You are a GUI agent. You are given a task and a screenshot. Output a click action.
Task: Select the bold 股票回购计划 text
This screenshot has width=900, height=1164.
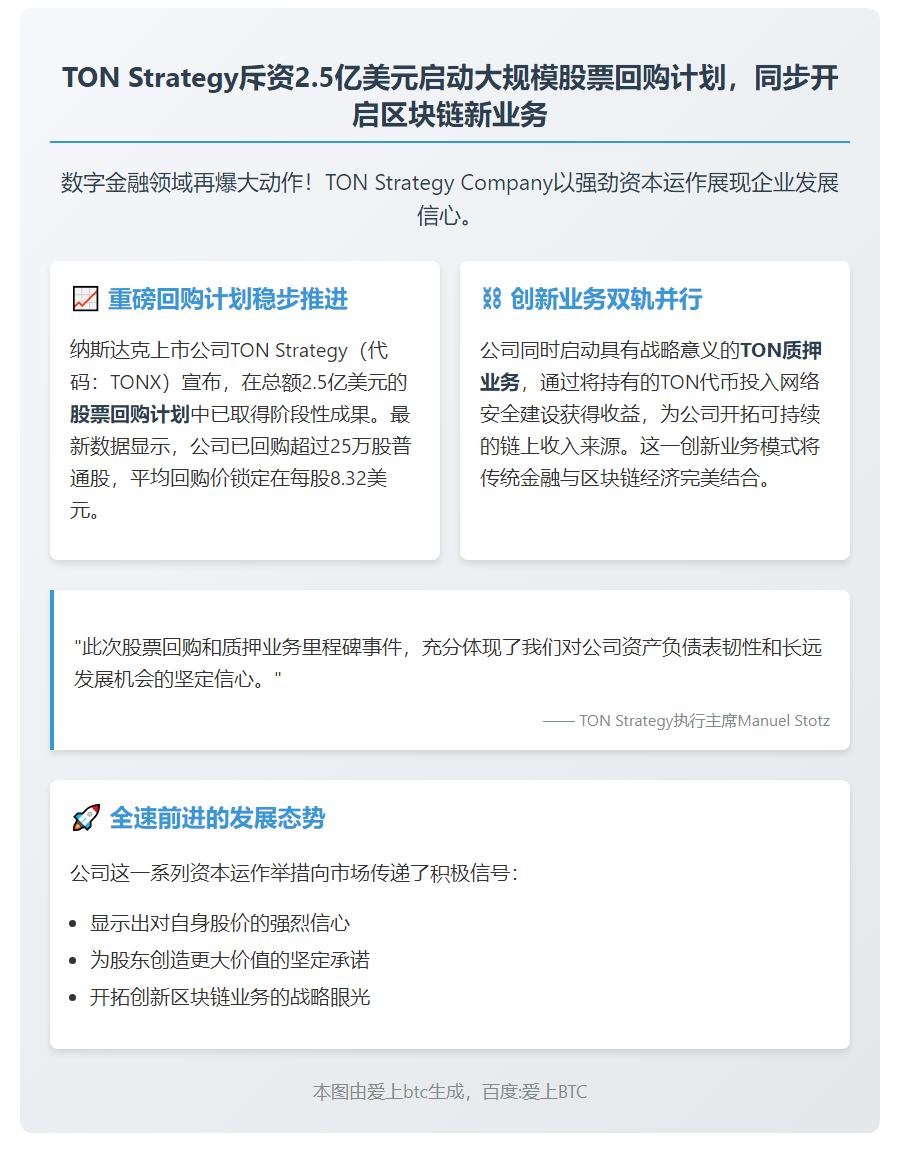[130, 415]
